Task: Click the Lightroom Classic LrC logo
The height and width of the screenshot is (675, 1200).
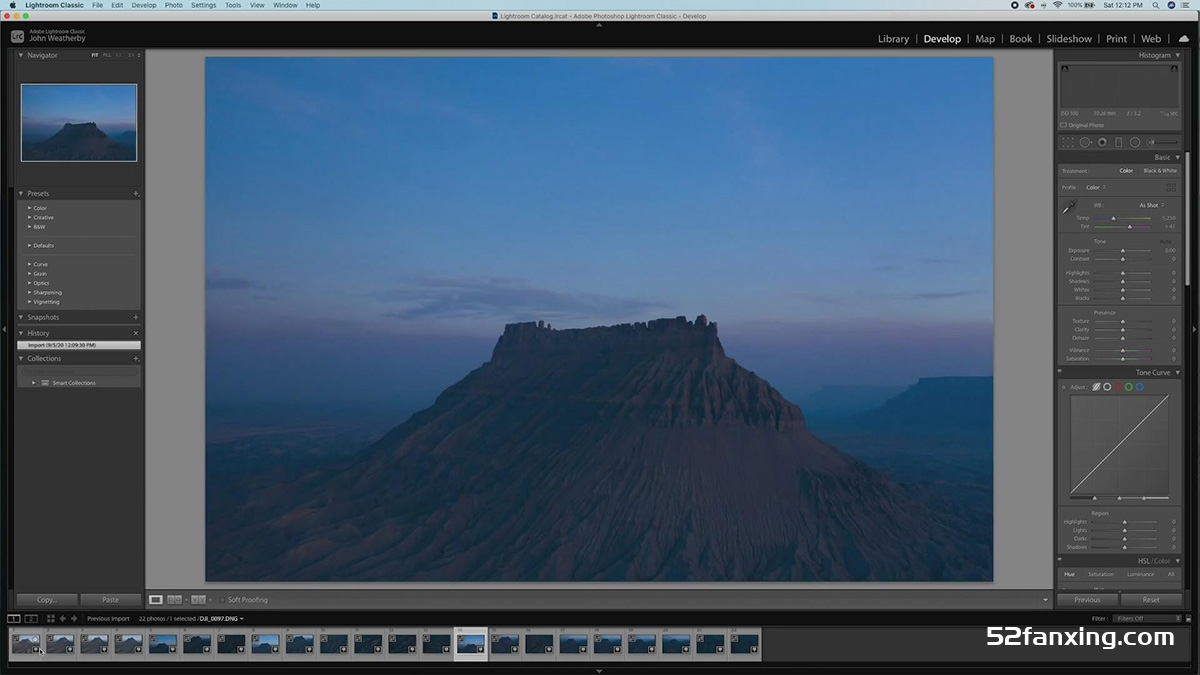Action: pos(17,36)
